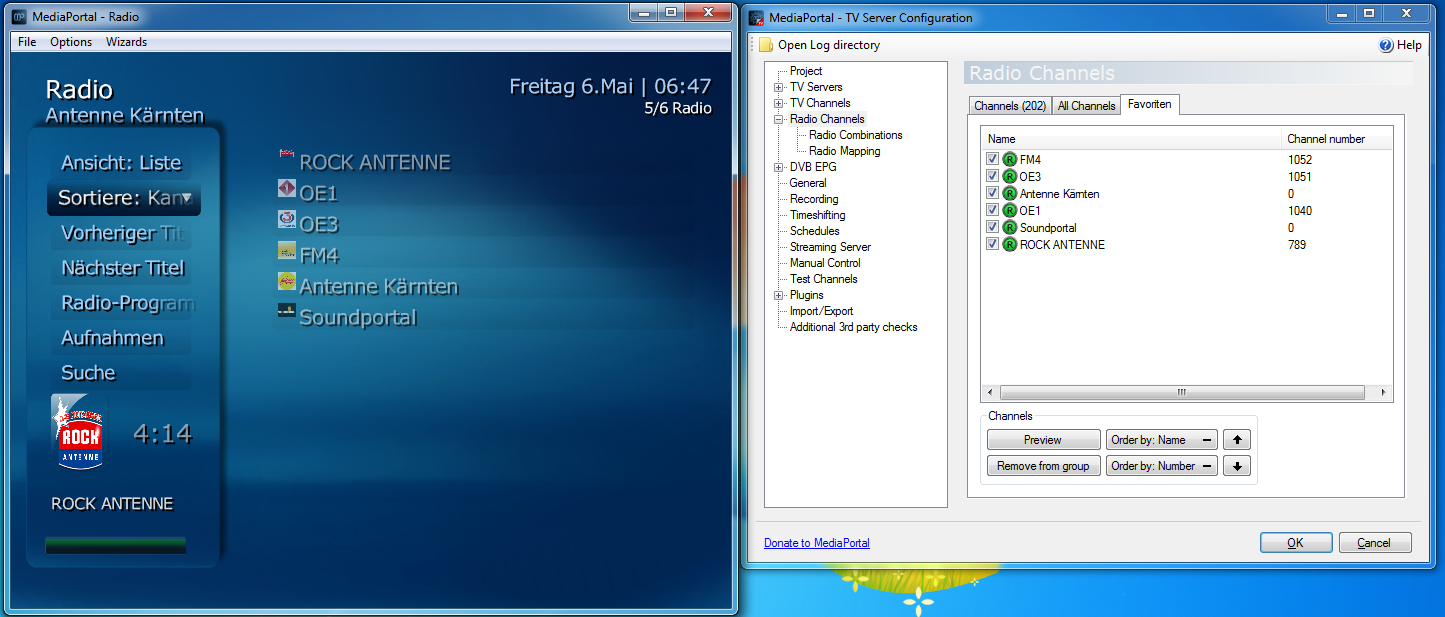Click the Open Log directory folder icon
Viewport: 1445px width, 617px height.
(x=766, y=45)
